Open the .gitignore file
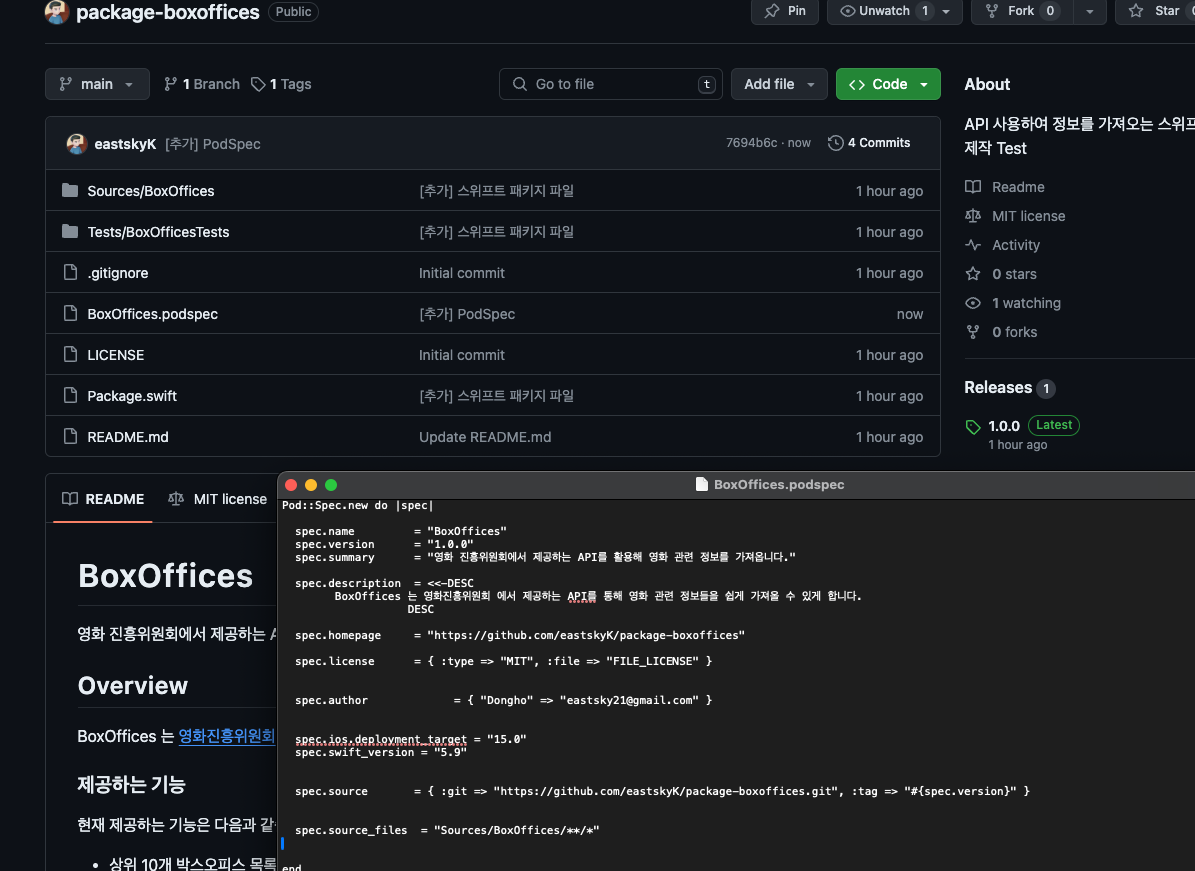 coord(118,273)
